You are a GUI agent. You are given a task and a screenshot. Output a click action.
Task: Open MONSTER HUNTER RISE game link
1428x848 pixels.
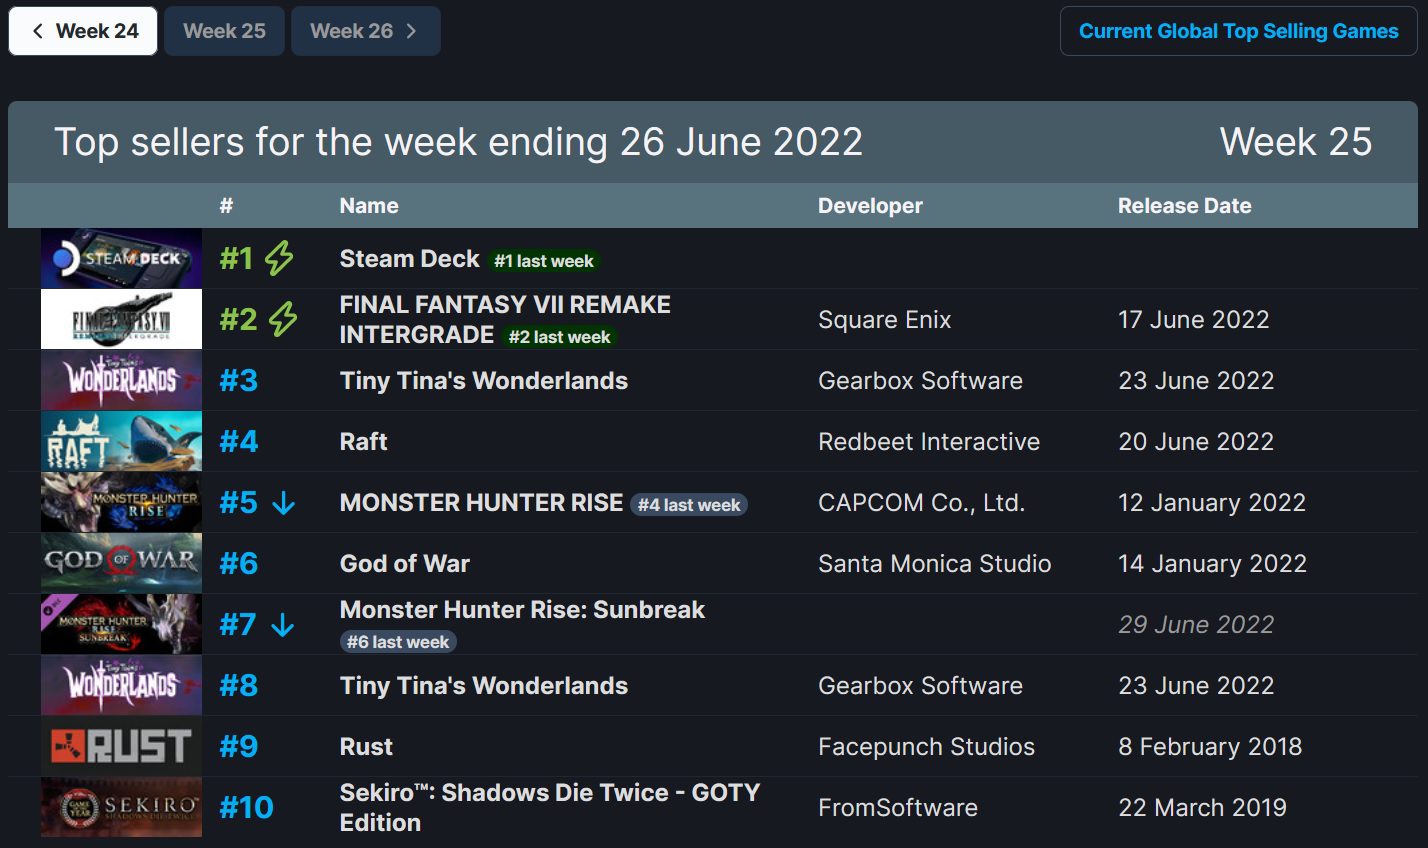tap(481, 503)
